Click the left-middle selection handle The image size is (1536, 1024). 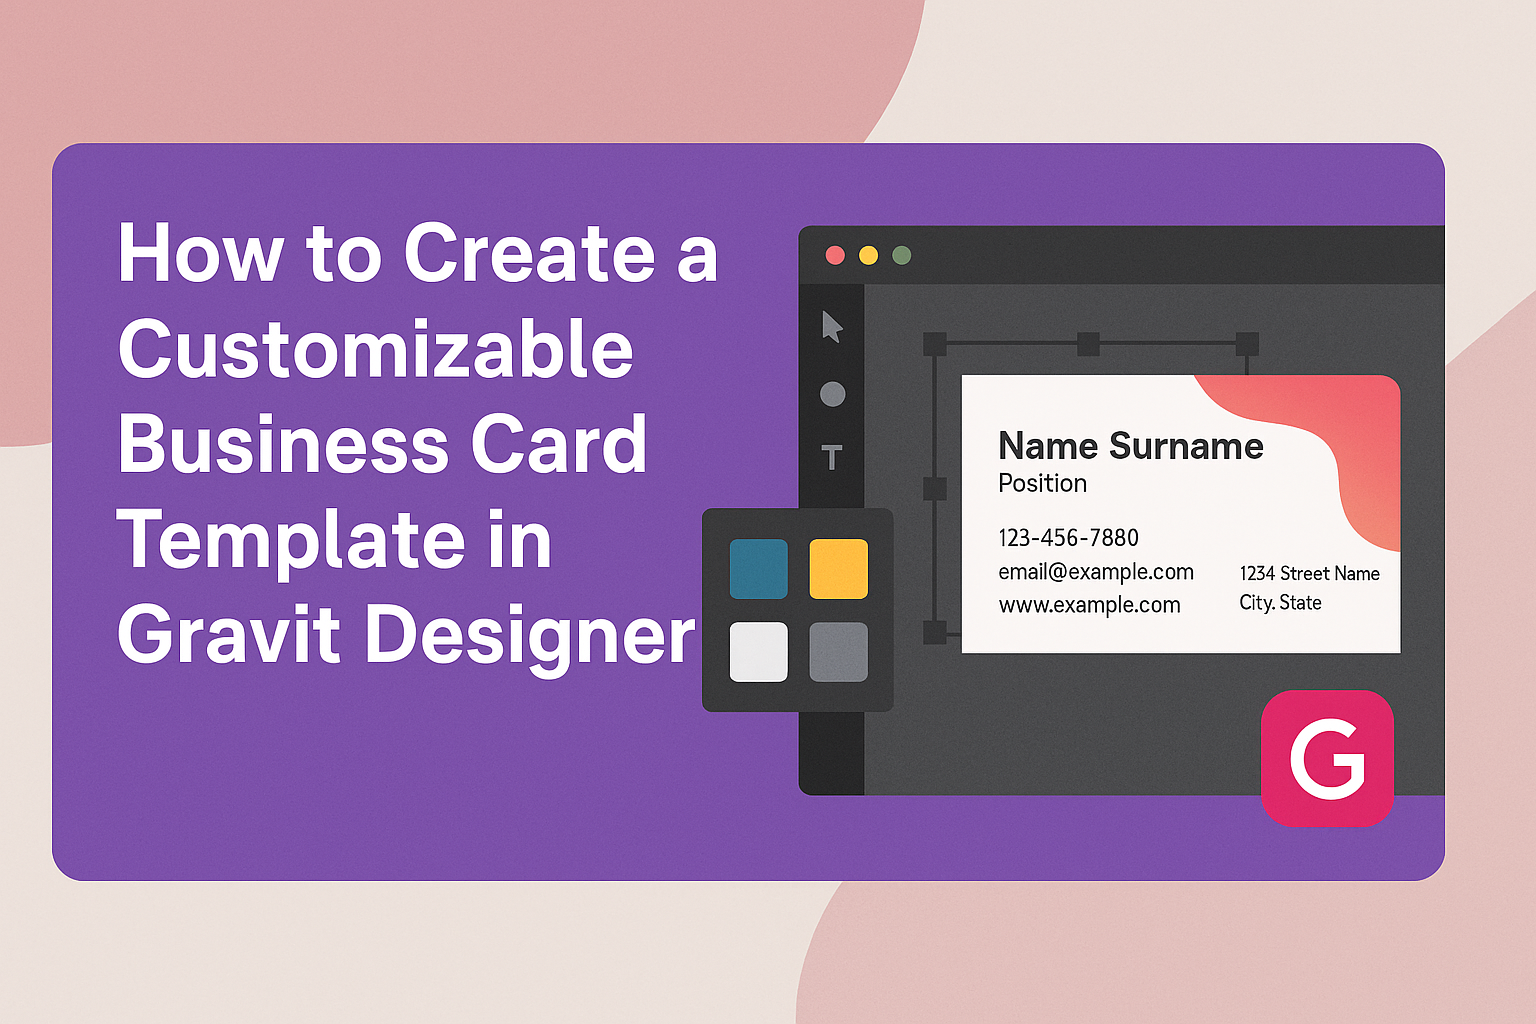pyautogui.click(x=935, y=489)
